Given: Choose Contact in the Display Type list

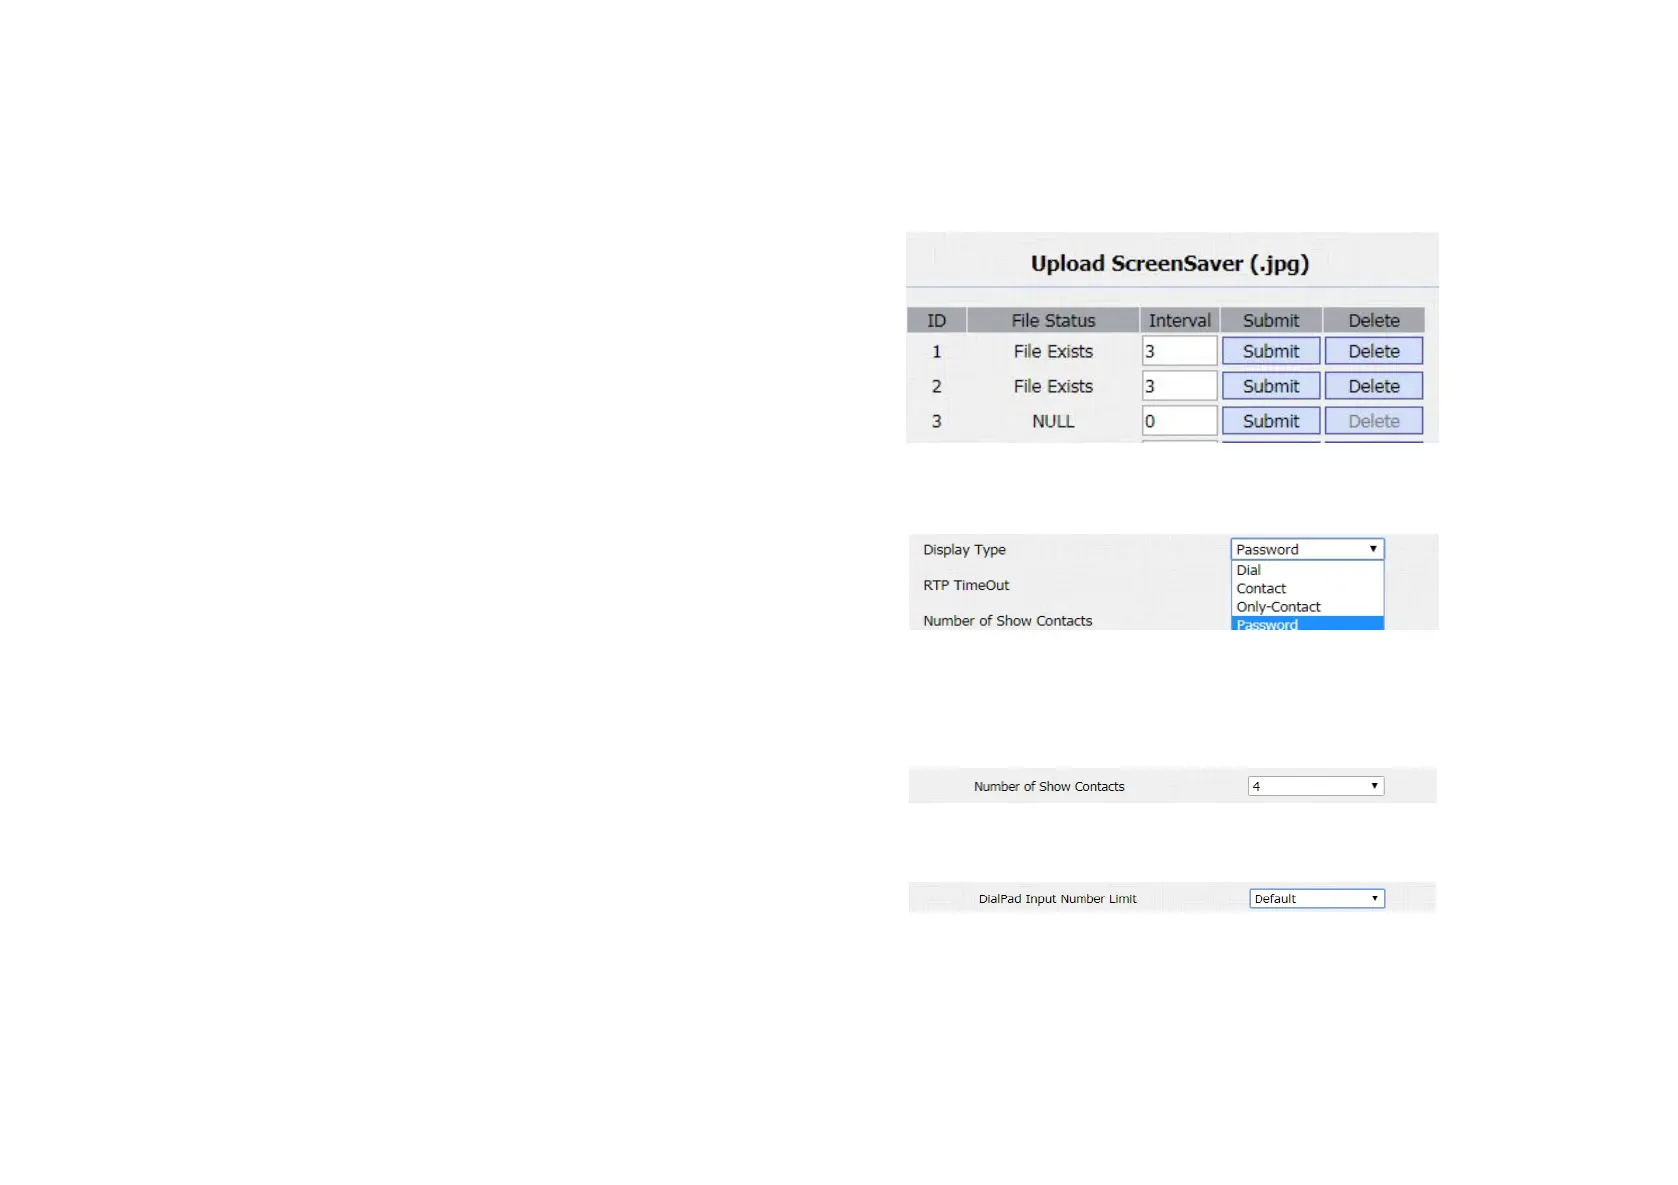Looking at the screenshot, I should (x=1307, y=588).
